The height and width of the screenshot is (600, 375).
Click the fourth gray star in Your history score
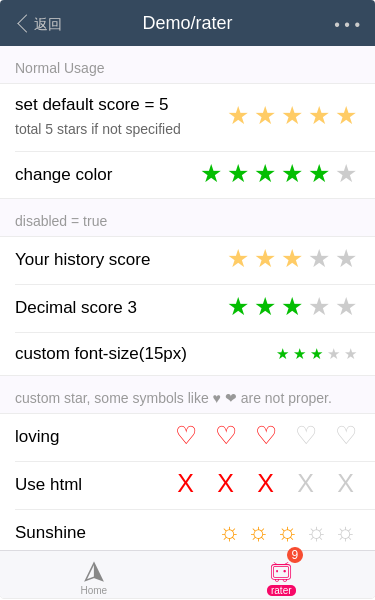coord(319,259)
